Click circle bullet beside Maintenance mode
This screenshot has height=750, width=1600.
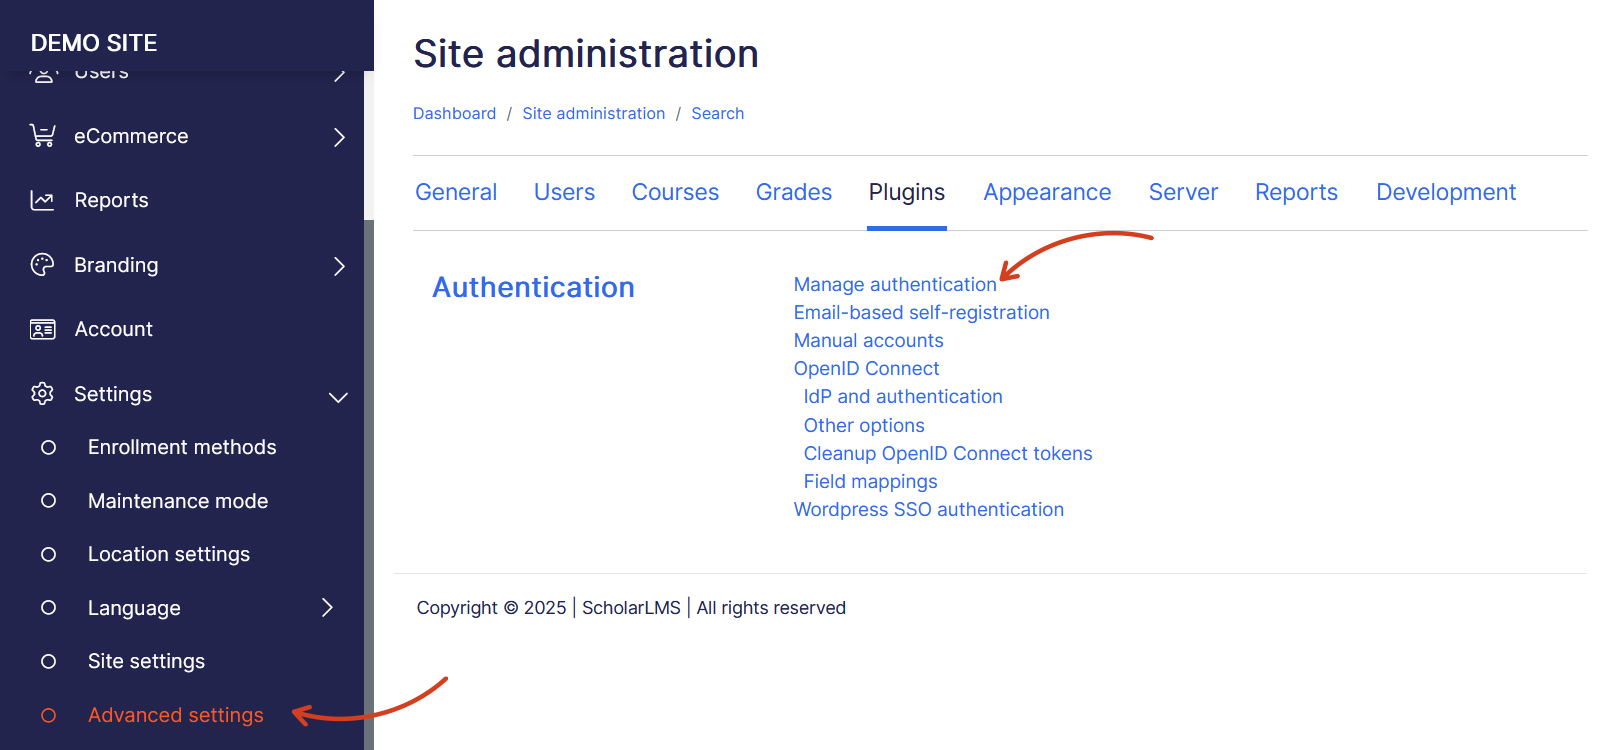pos(48,501)
